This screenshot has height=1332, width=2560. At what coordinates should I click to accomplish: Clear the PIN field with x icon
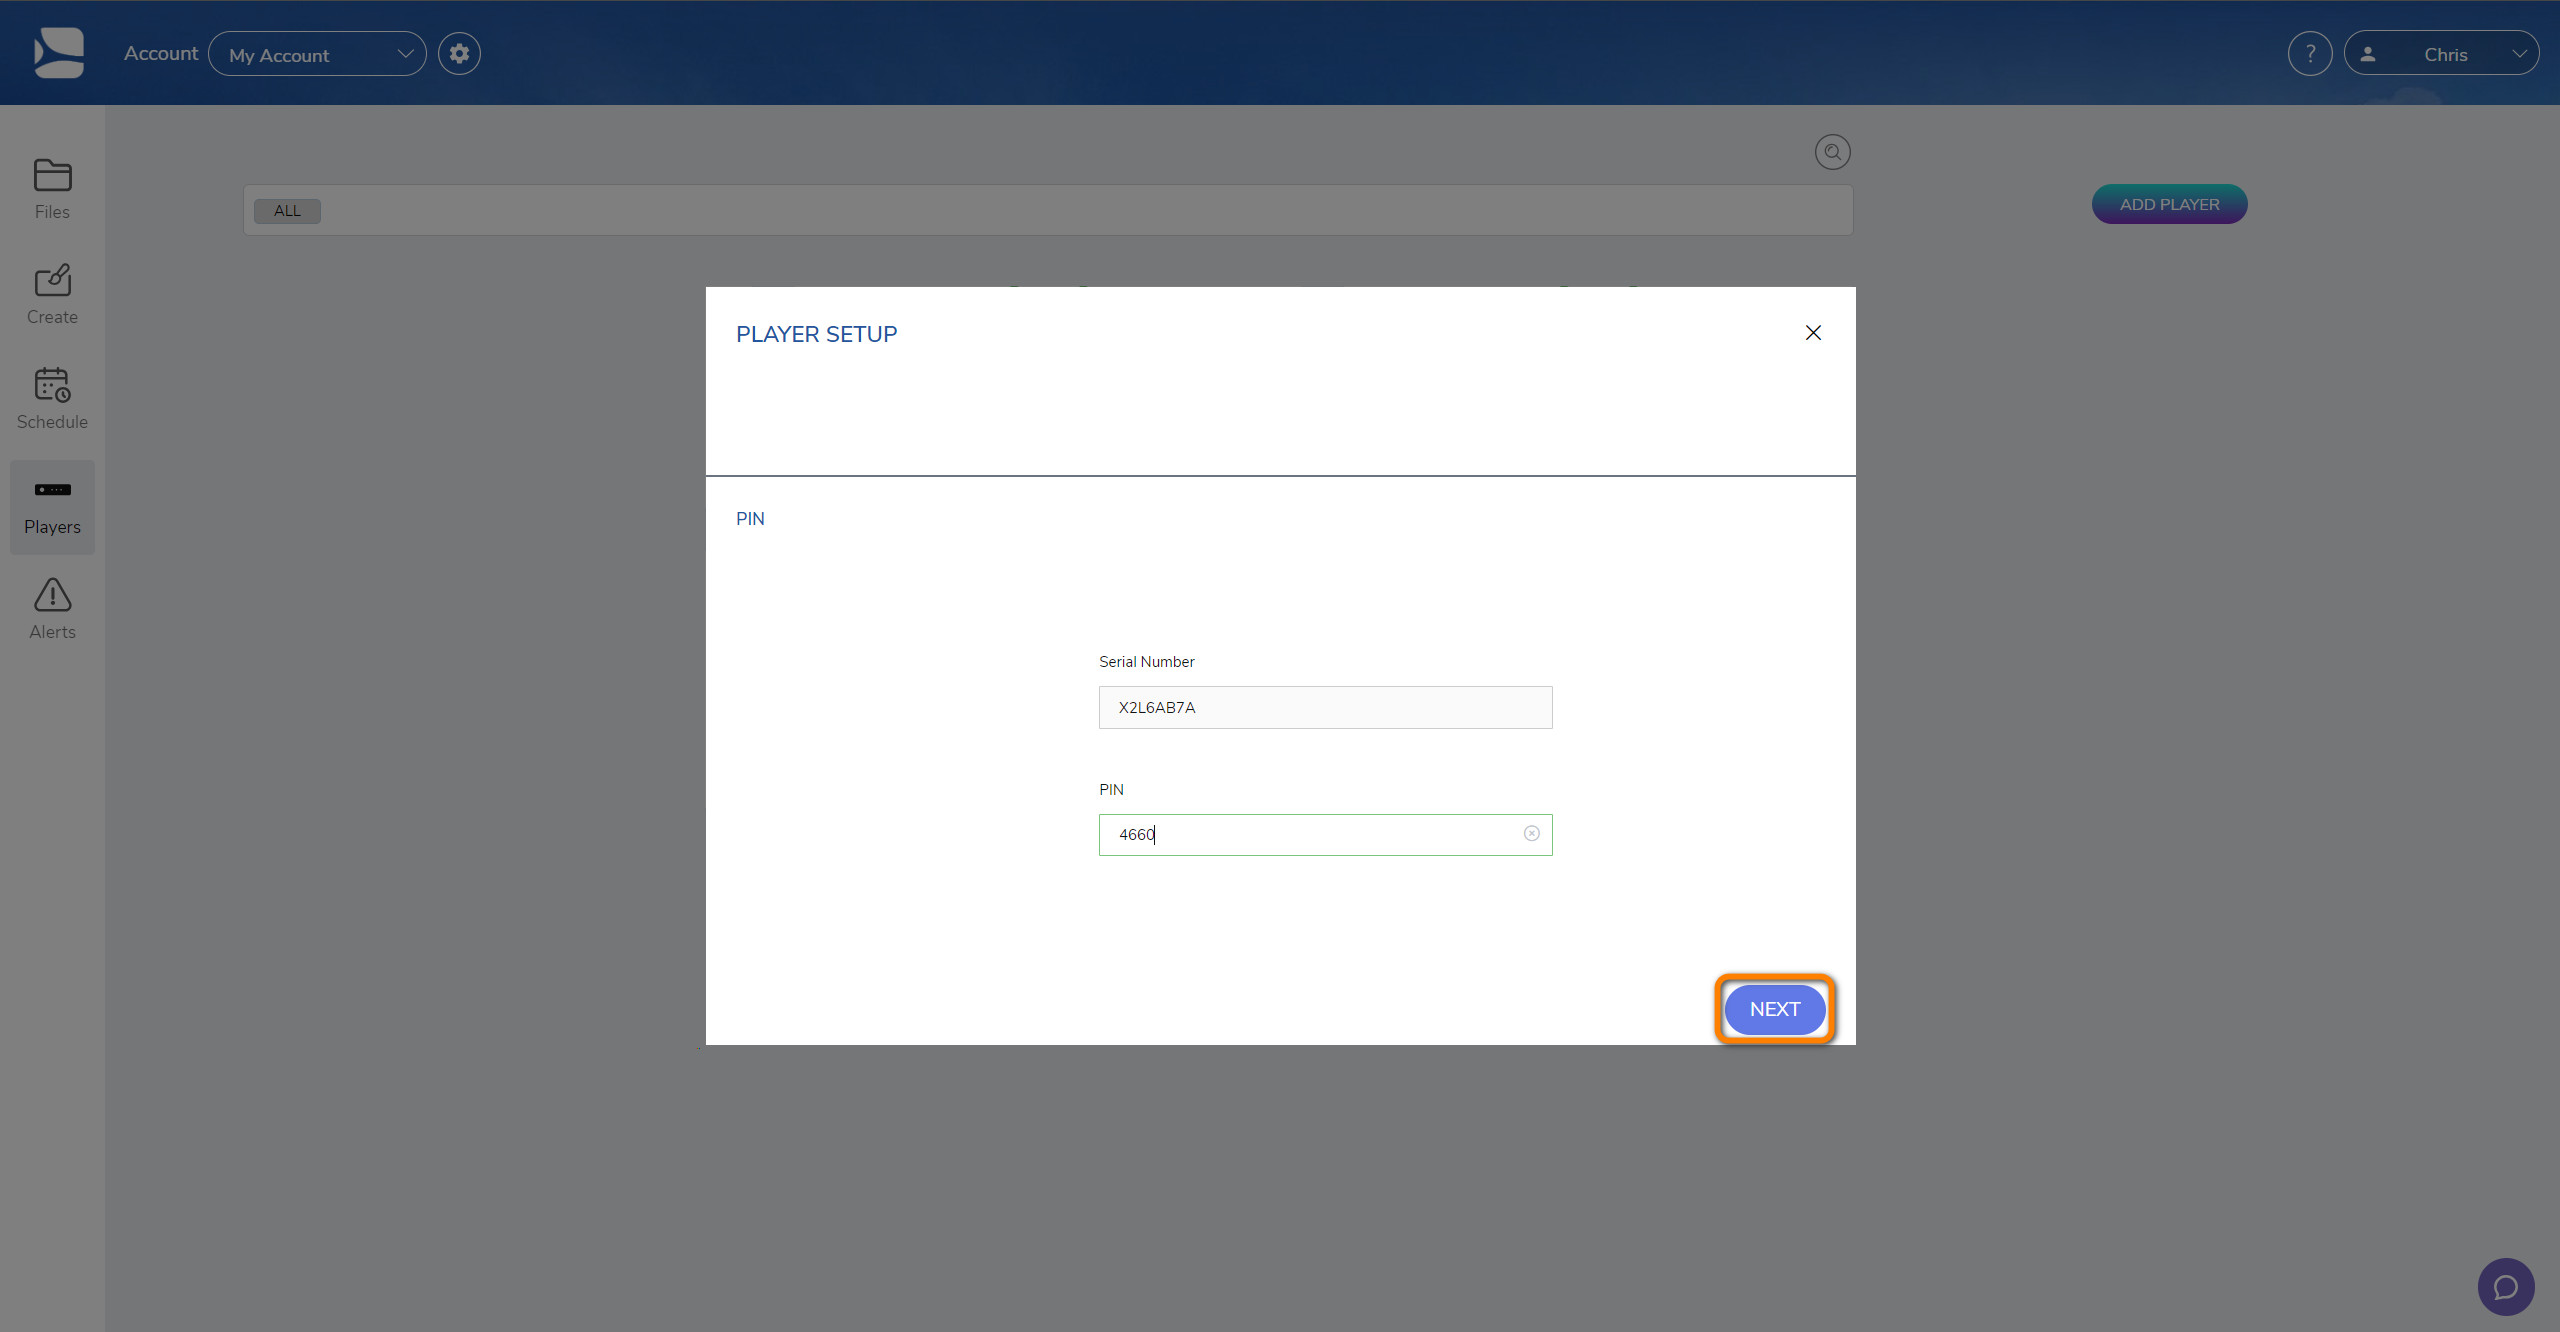(x=1531, y=834)
